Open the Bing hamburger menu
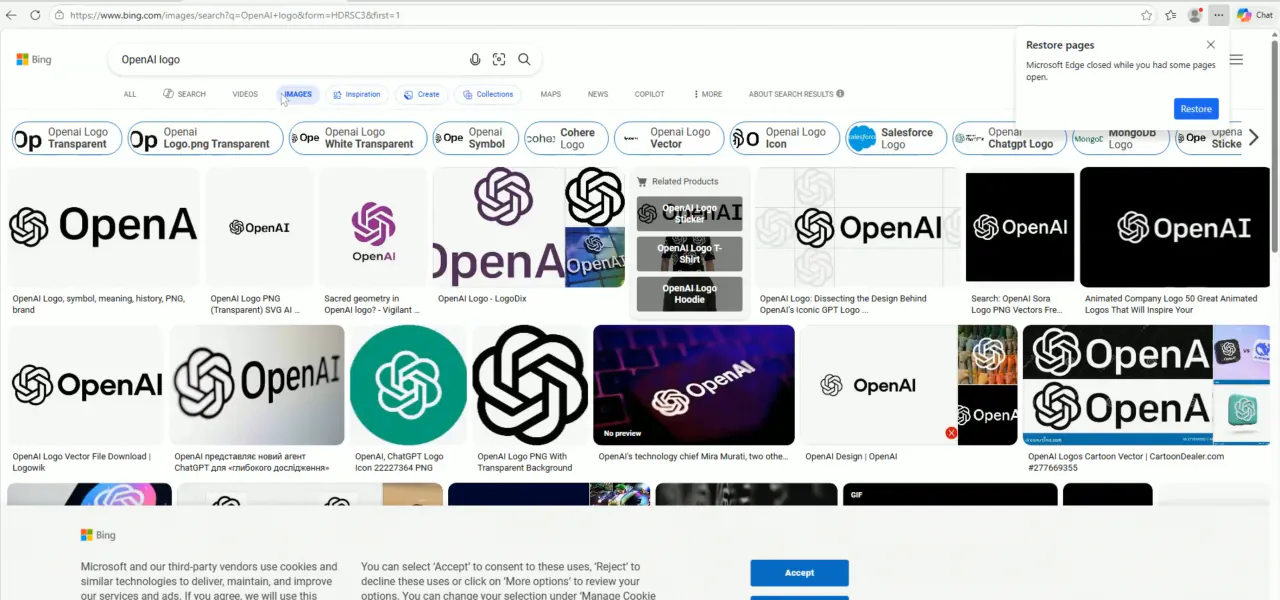 (1236, 60)
